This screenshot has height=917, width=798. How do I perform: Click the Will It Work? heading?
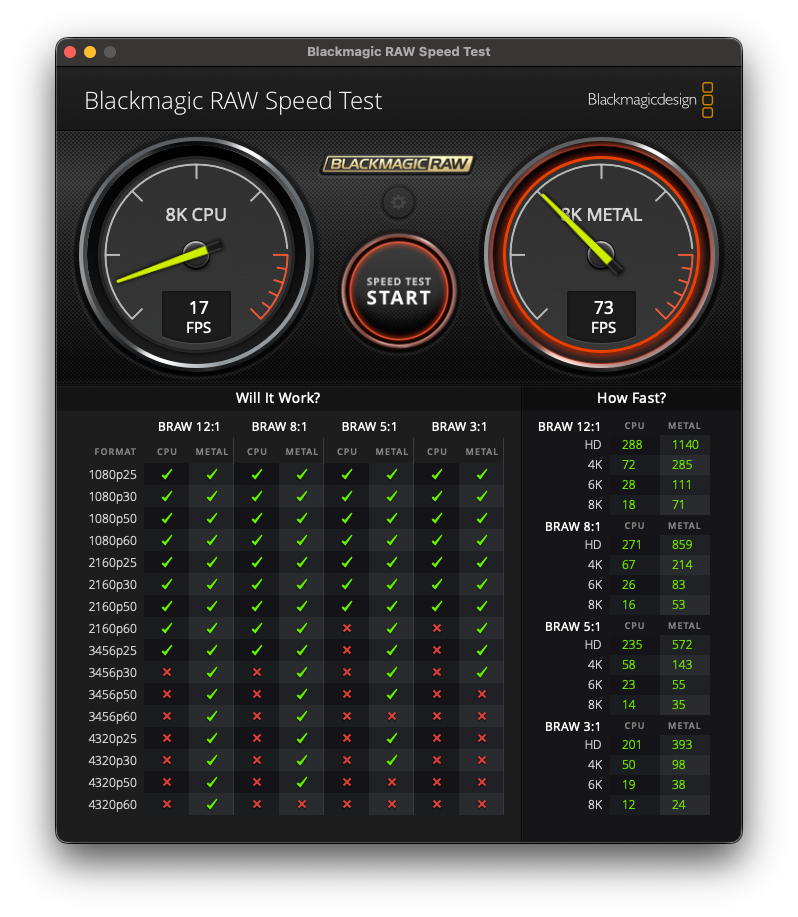tap(278, 398)
